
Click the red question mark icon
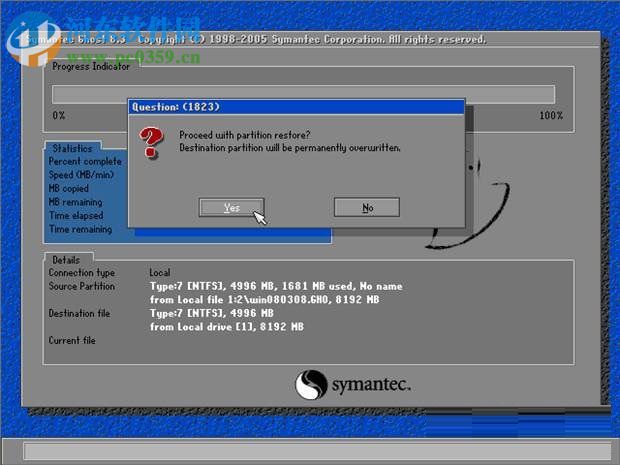tap(151, 143)
